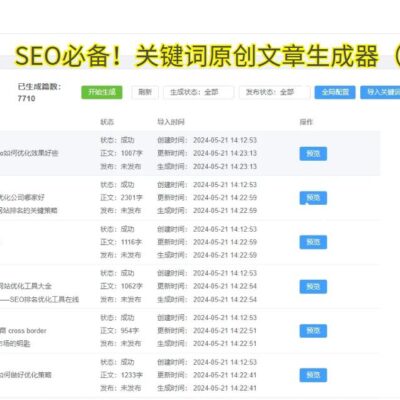Click 更新时间 2024-05-21 14:22:41

click(x=207, y=375)
